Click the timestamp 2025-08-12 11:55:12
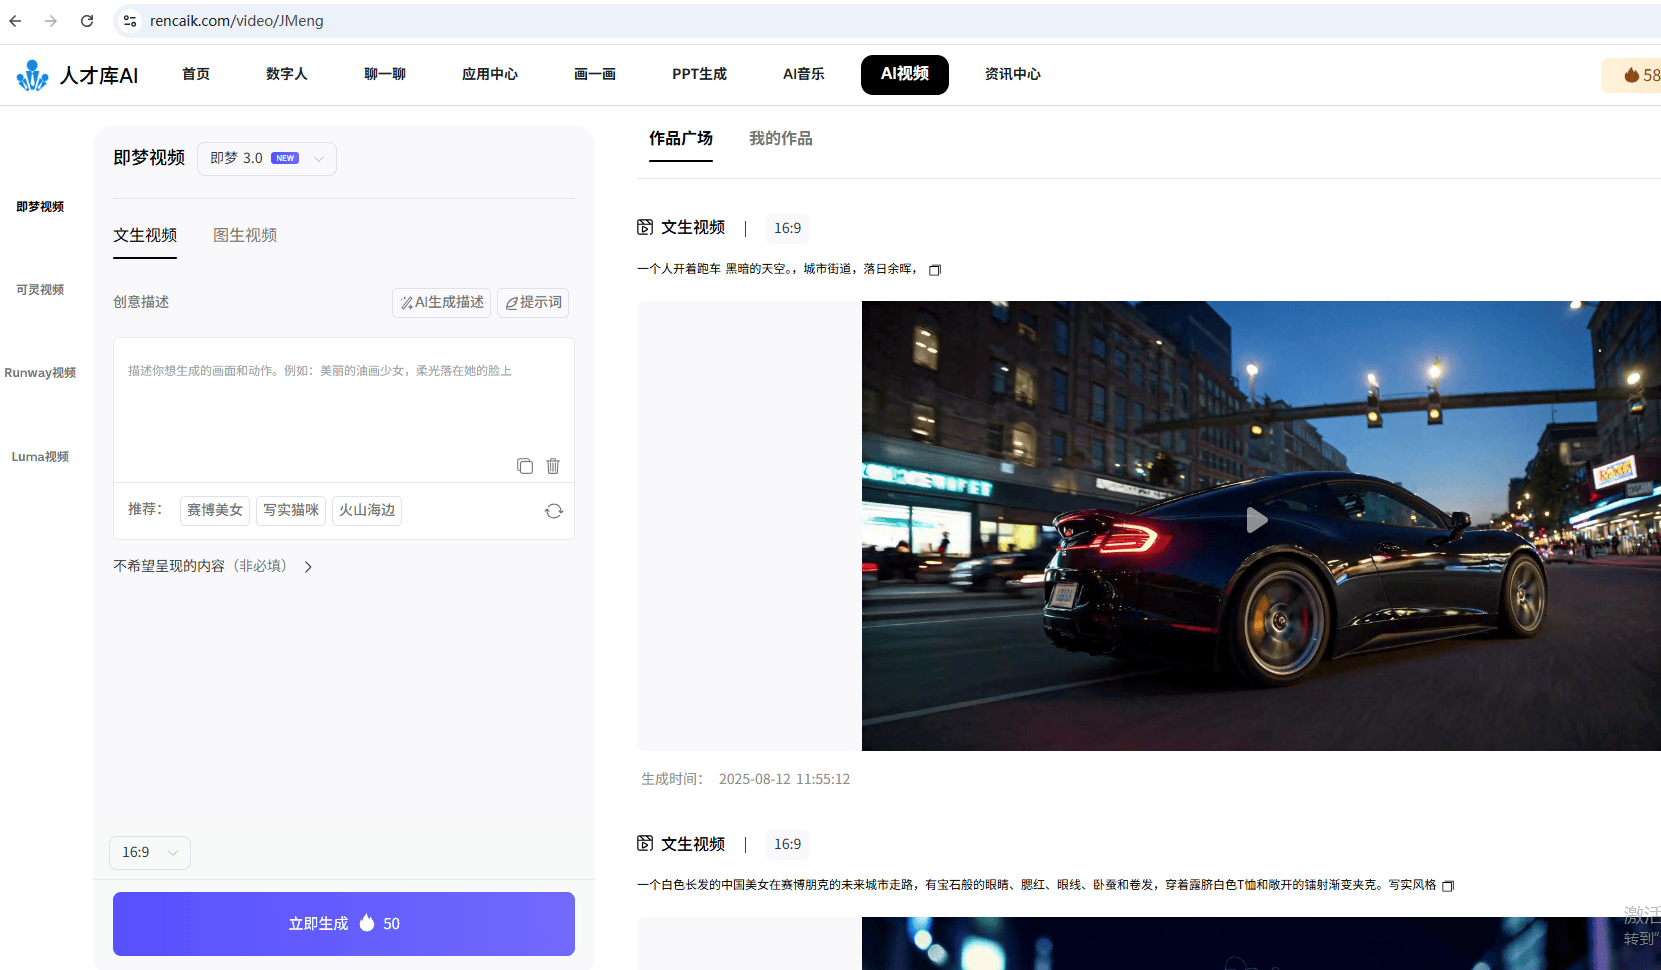Viewport: 1661px width, 970px height. (x=785, y=779)
